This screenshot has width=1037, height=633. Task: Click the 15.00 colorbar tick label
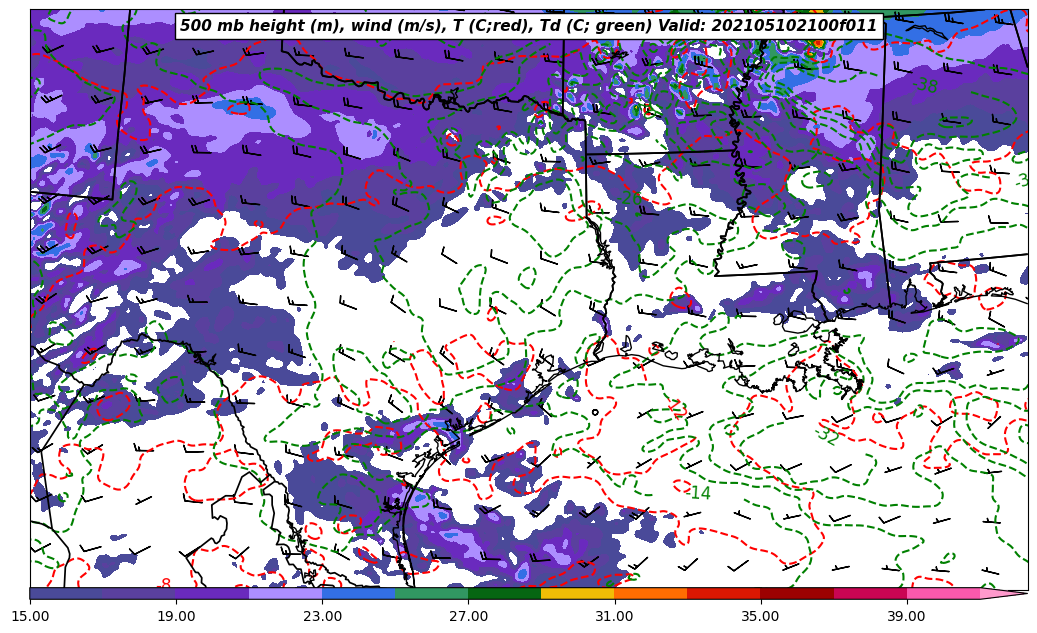coord(30,616)
